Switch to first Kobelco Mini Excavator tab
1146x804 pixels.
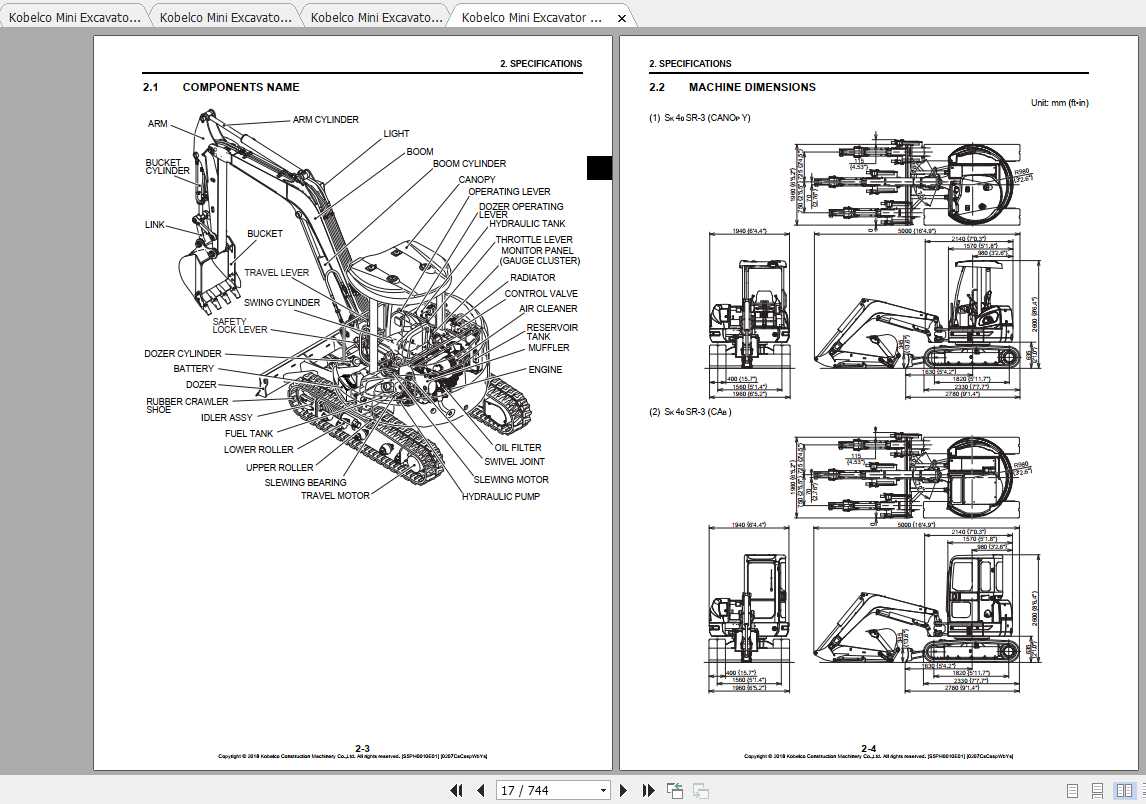[x=75, y=17]
